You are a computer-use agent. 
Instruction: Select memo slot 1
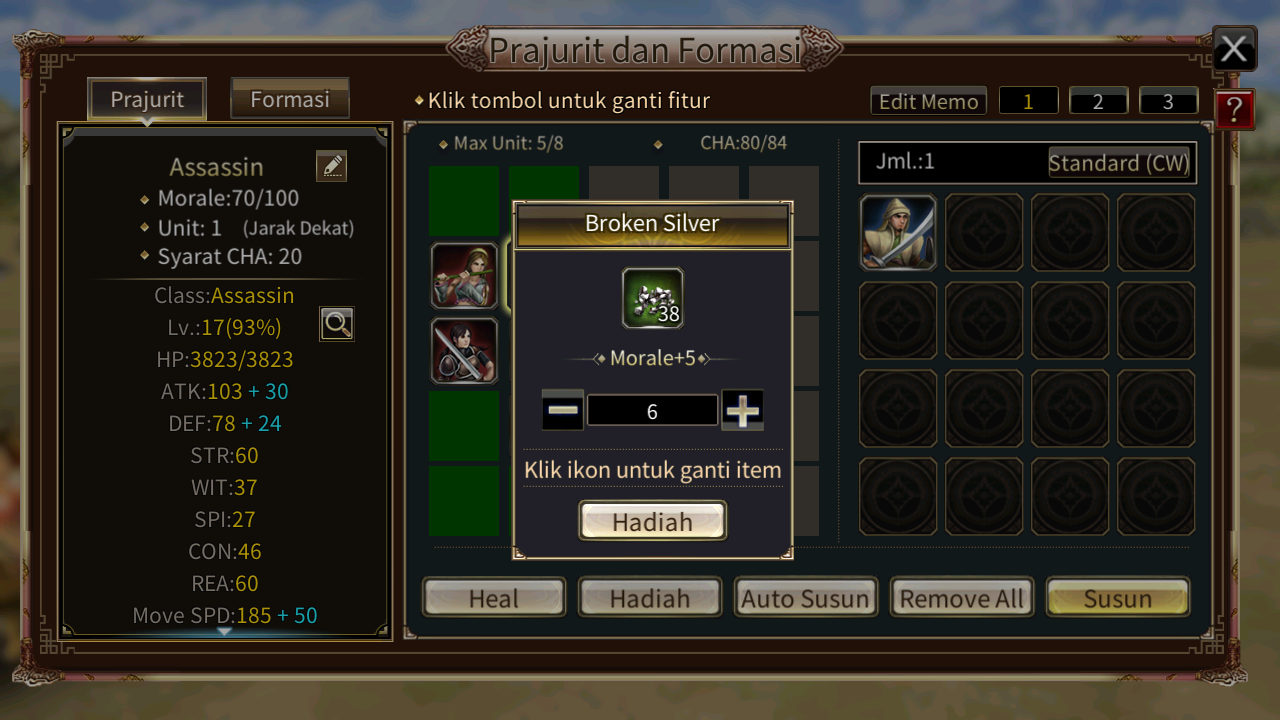click(1028, 101)
